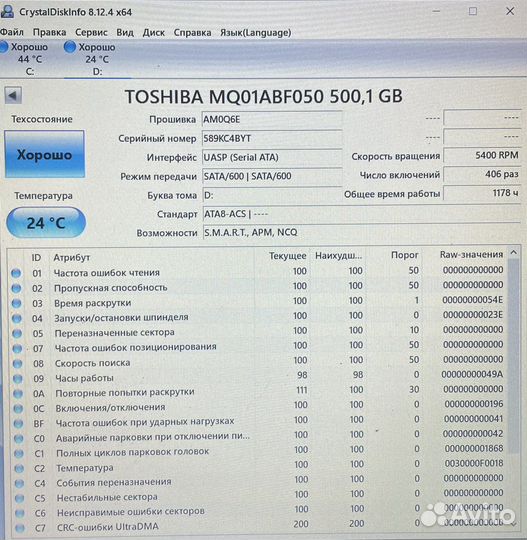
Task: Click status icon for attribute 07
Action: (x=17, y=349)
